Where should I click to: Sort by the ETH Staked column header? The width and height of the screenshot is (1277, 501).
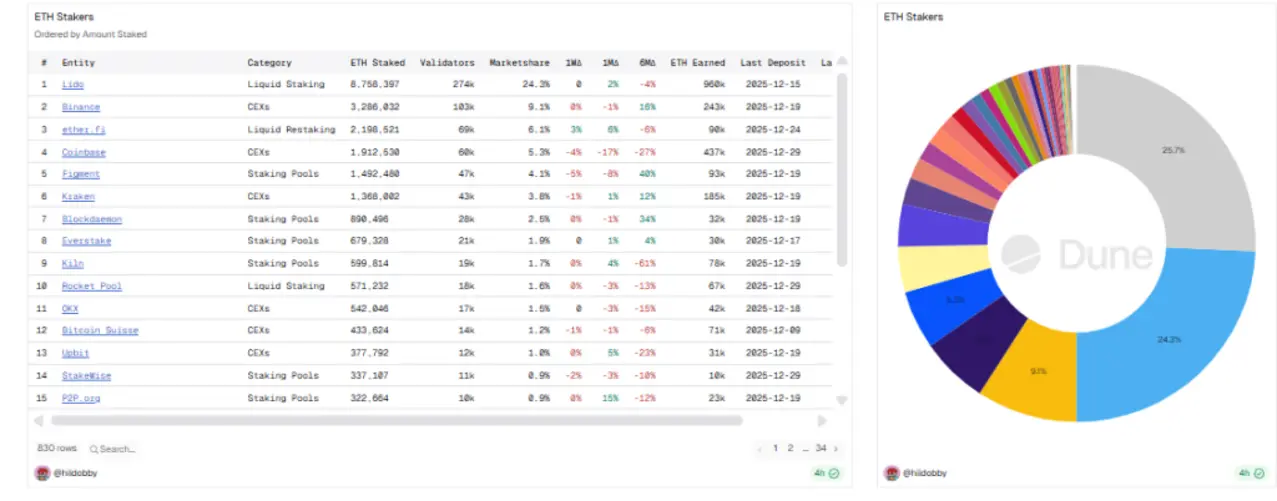[x=377, y=62]
